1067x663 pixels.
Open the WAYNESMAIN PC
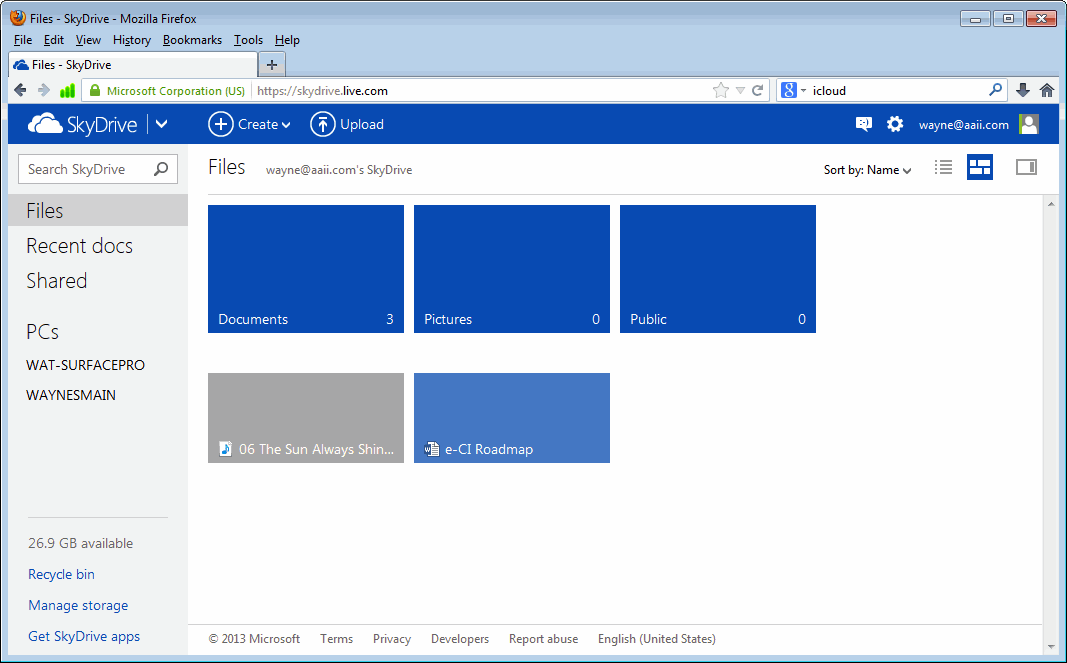click(71, 395)
